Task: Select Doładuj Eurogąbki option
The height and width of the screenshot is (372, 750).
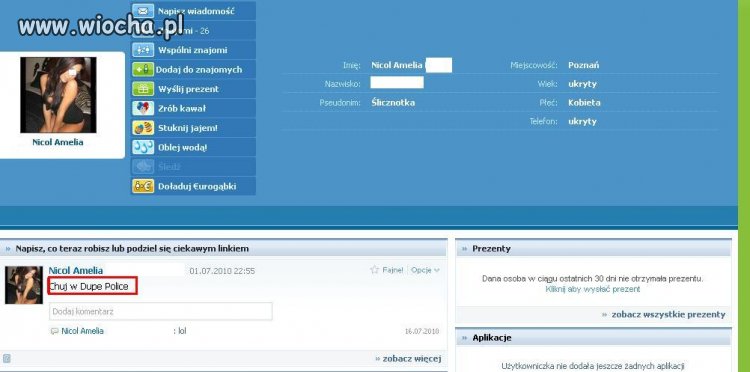Action: pyautogui.click(x=197, y=186)
